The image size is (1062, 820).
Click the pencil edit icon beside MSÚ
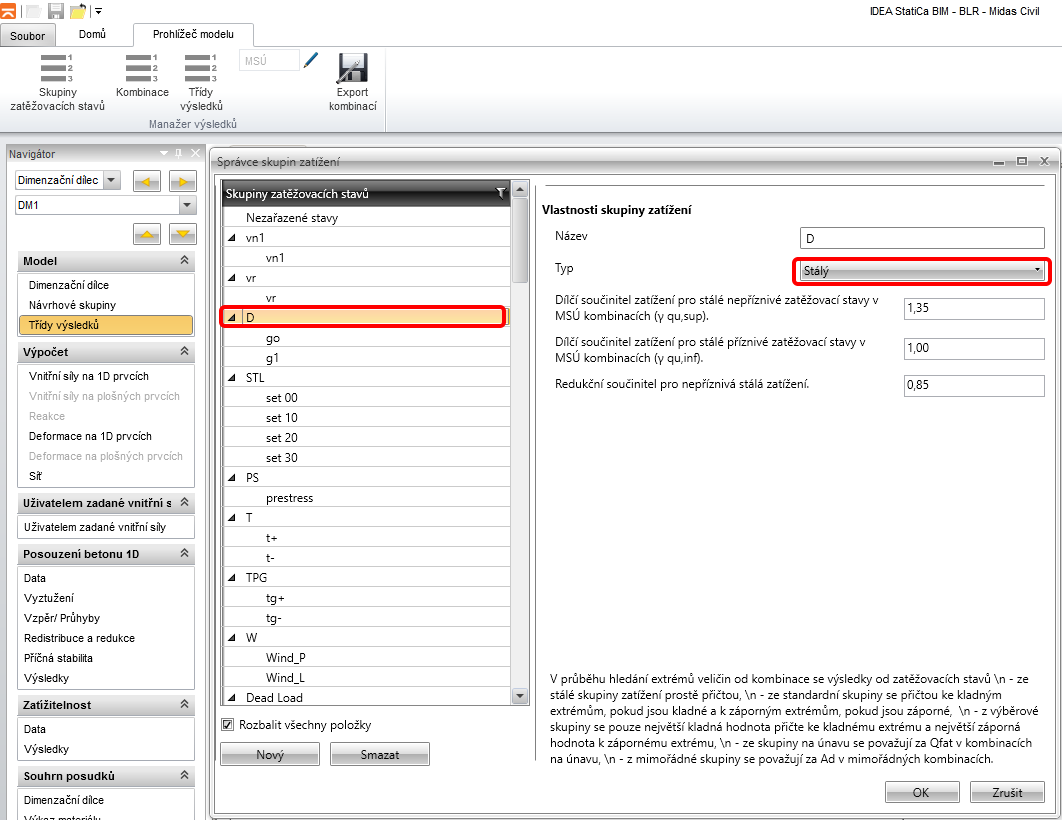[311, 61]
